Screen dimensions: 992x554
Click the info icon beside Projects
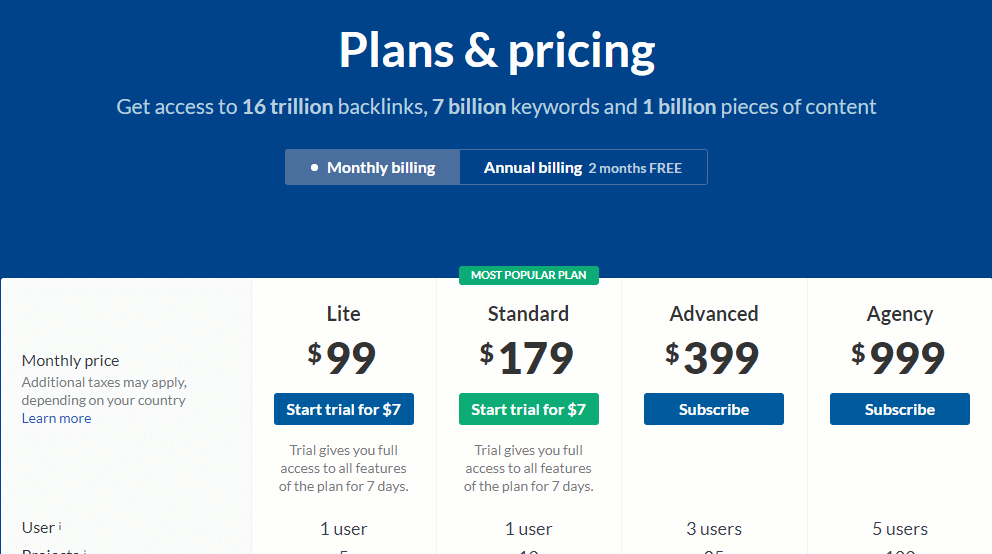tap(85, 551)
